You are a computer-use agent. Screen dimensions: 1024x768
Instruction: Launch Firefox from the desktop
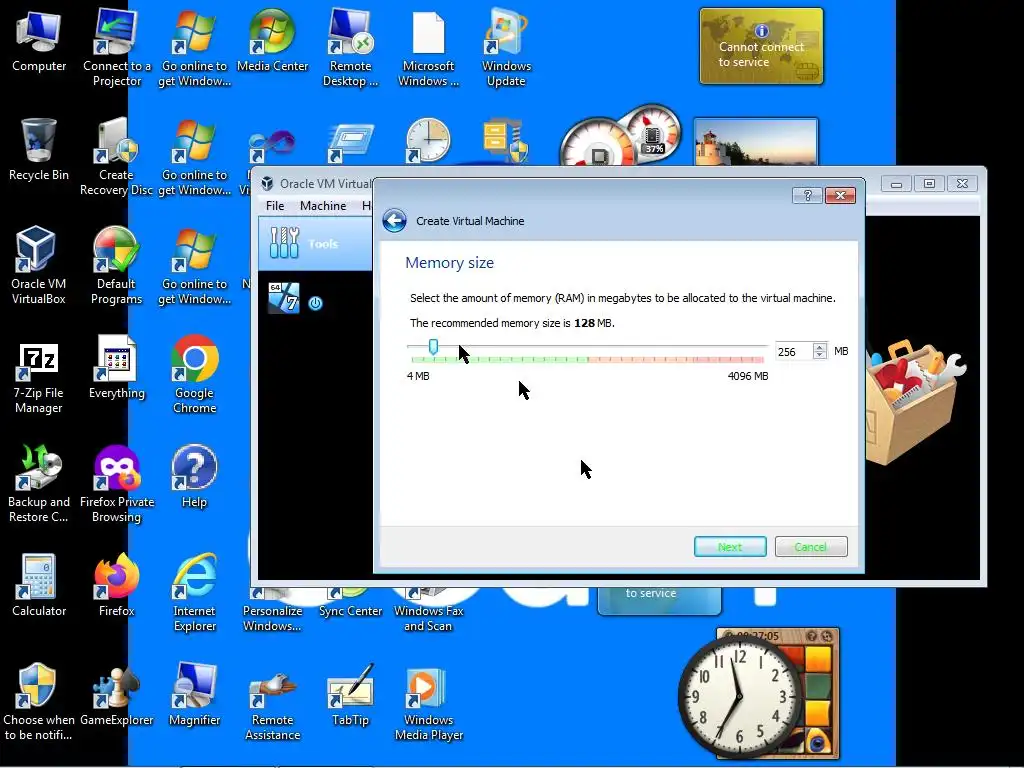[116, 586]
